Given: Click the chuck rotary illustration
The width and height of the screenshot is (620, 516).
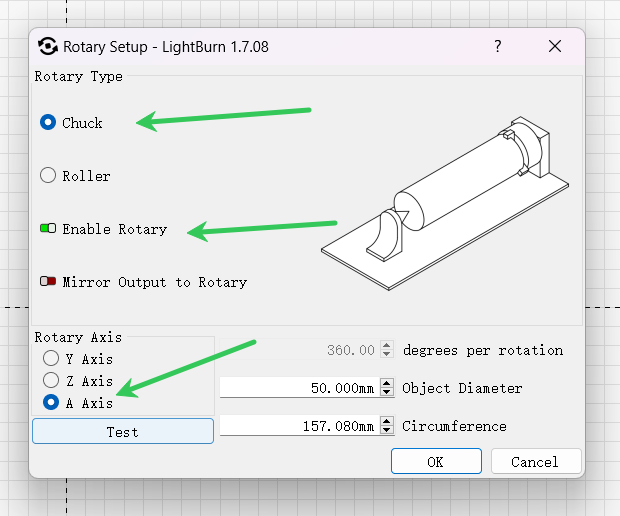Looking at the screenshot, I should tap(445, 203).
